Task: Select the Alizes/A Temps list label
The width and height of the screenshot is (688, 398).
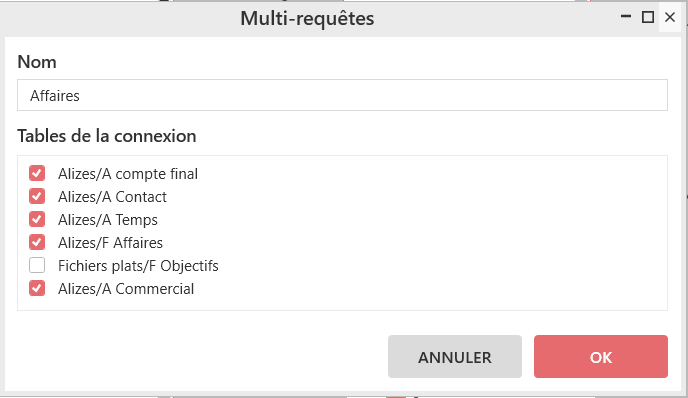Action: point(108,220)
